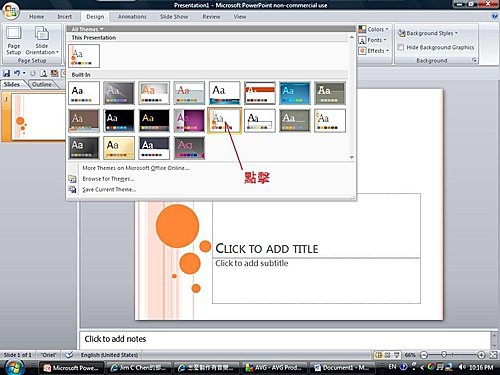The width and height of the screenshot is (500, 375).
Task: Click the zoom out minus button
Action: (x=424, y=355)
